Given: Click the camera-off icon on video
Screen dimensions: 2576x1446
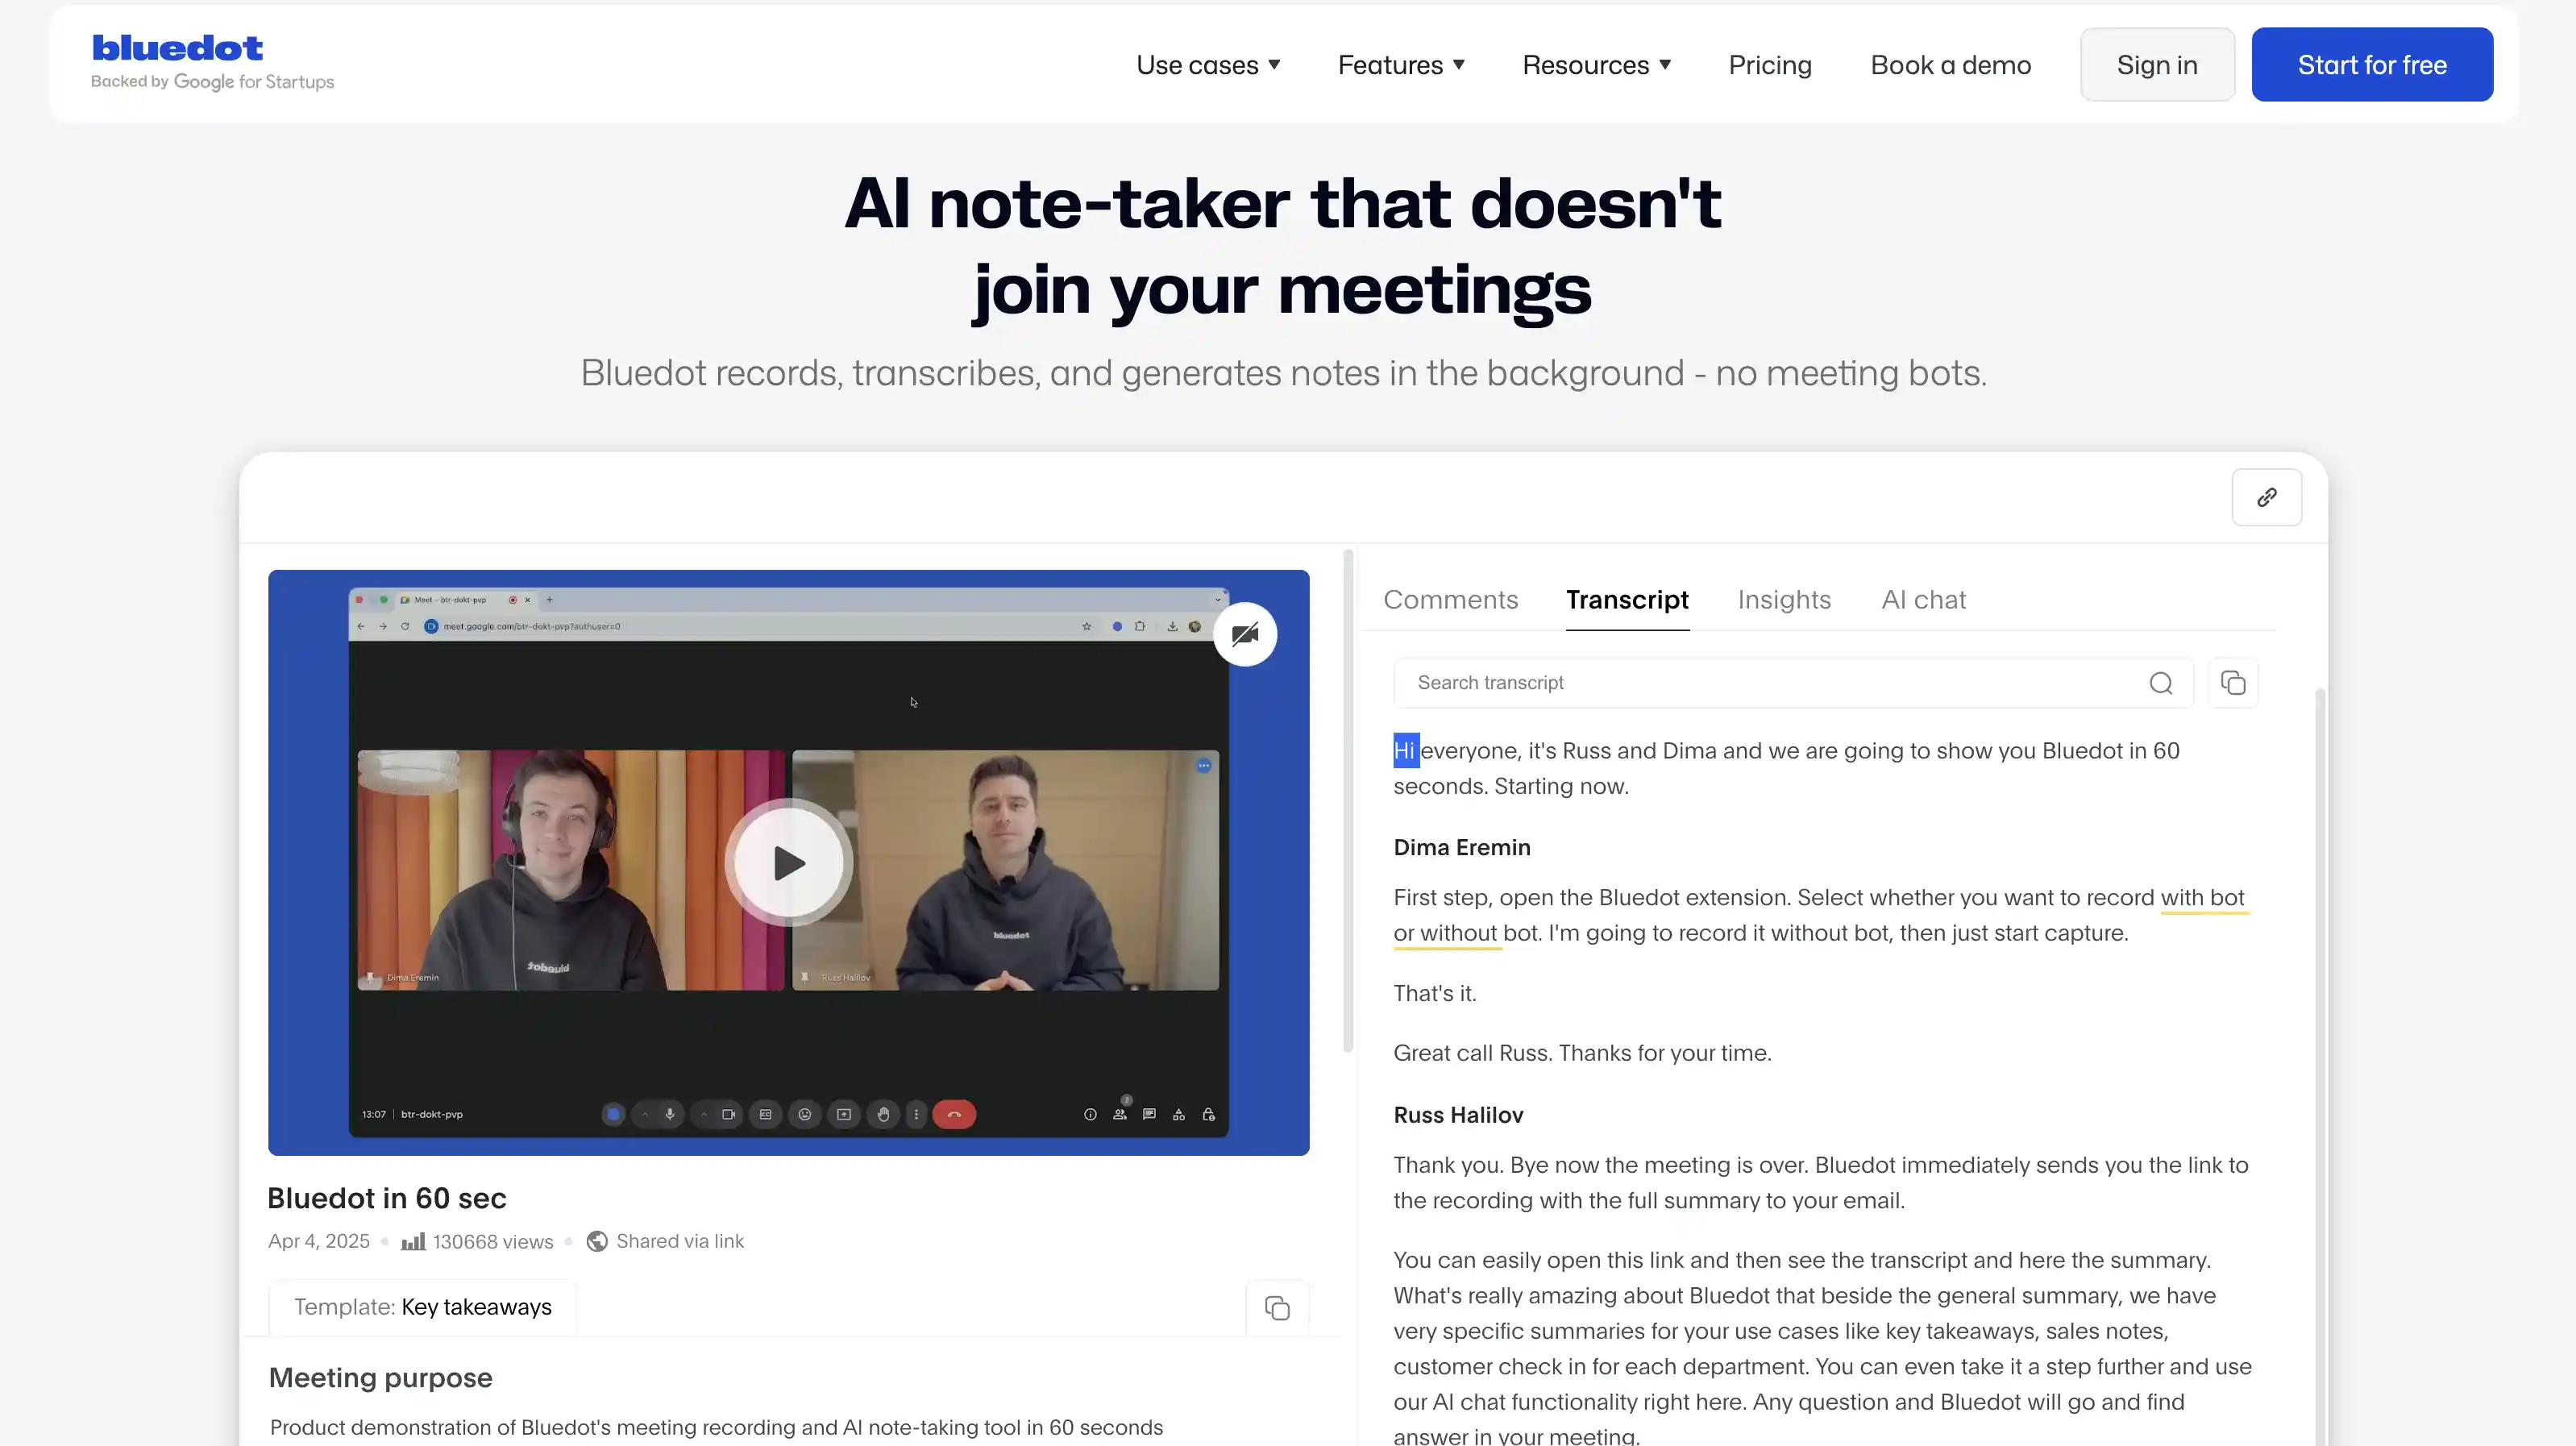Looking at the screenshot, I should 1245,634.
